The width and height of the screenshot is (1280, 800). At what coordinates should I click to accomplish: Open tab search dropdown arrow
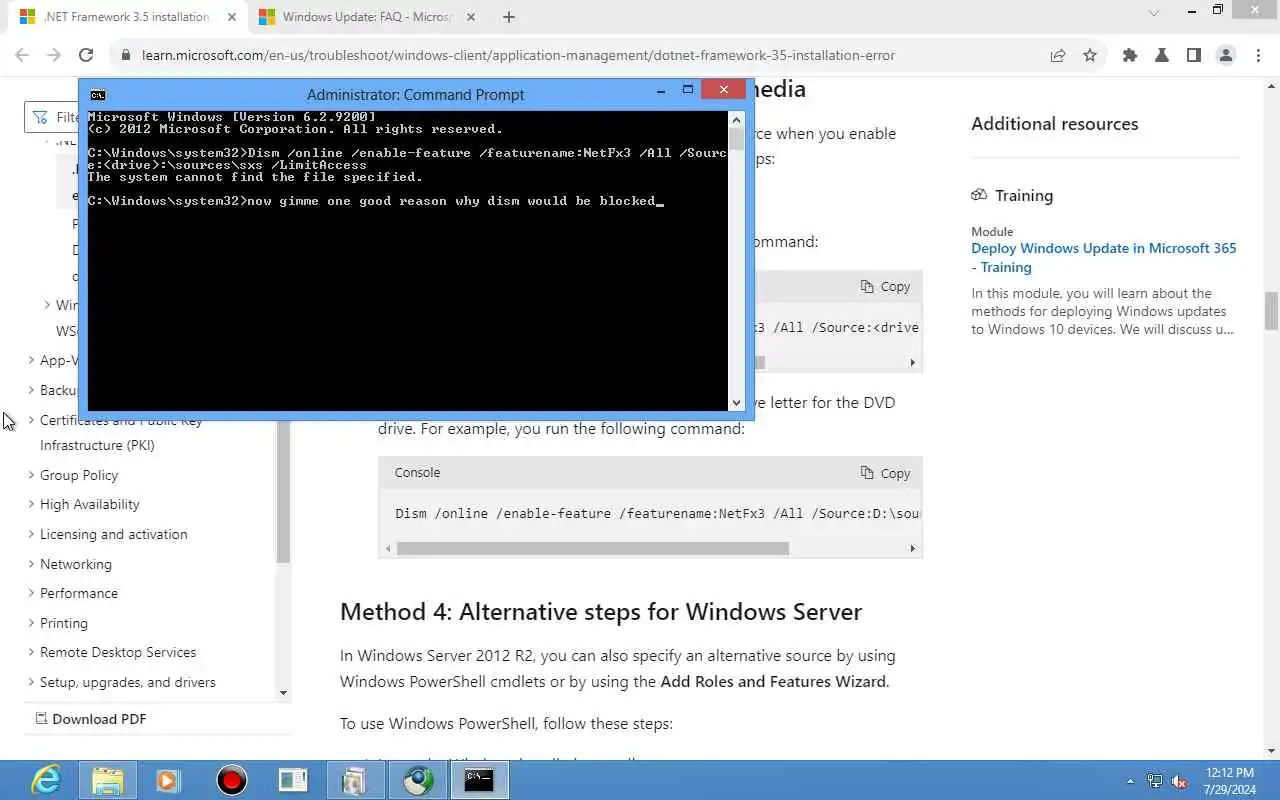(1153, 13)
